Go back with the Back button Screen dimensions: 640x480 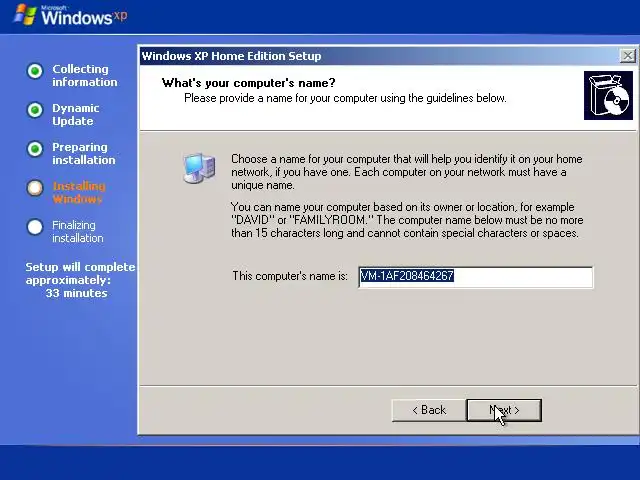[429, 410]
